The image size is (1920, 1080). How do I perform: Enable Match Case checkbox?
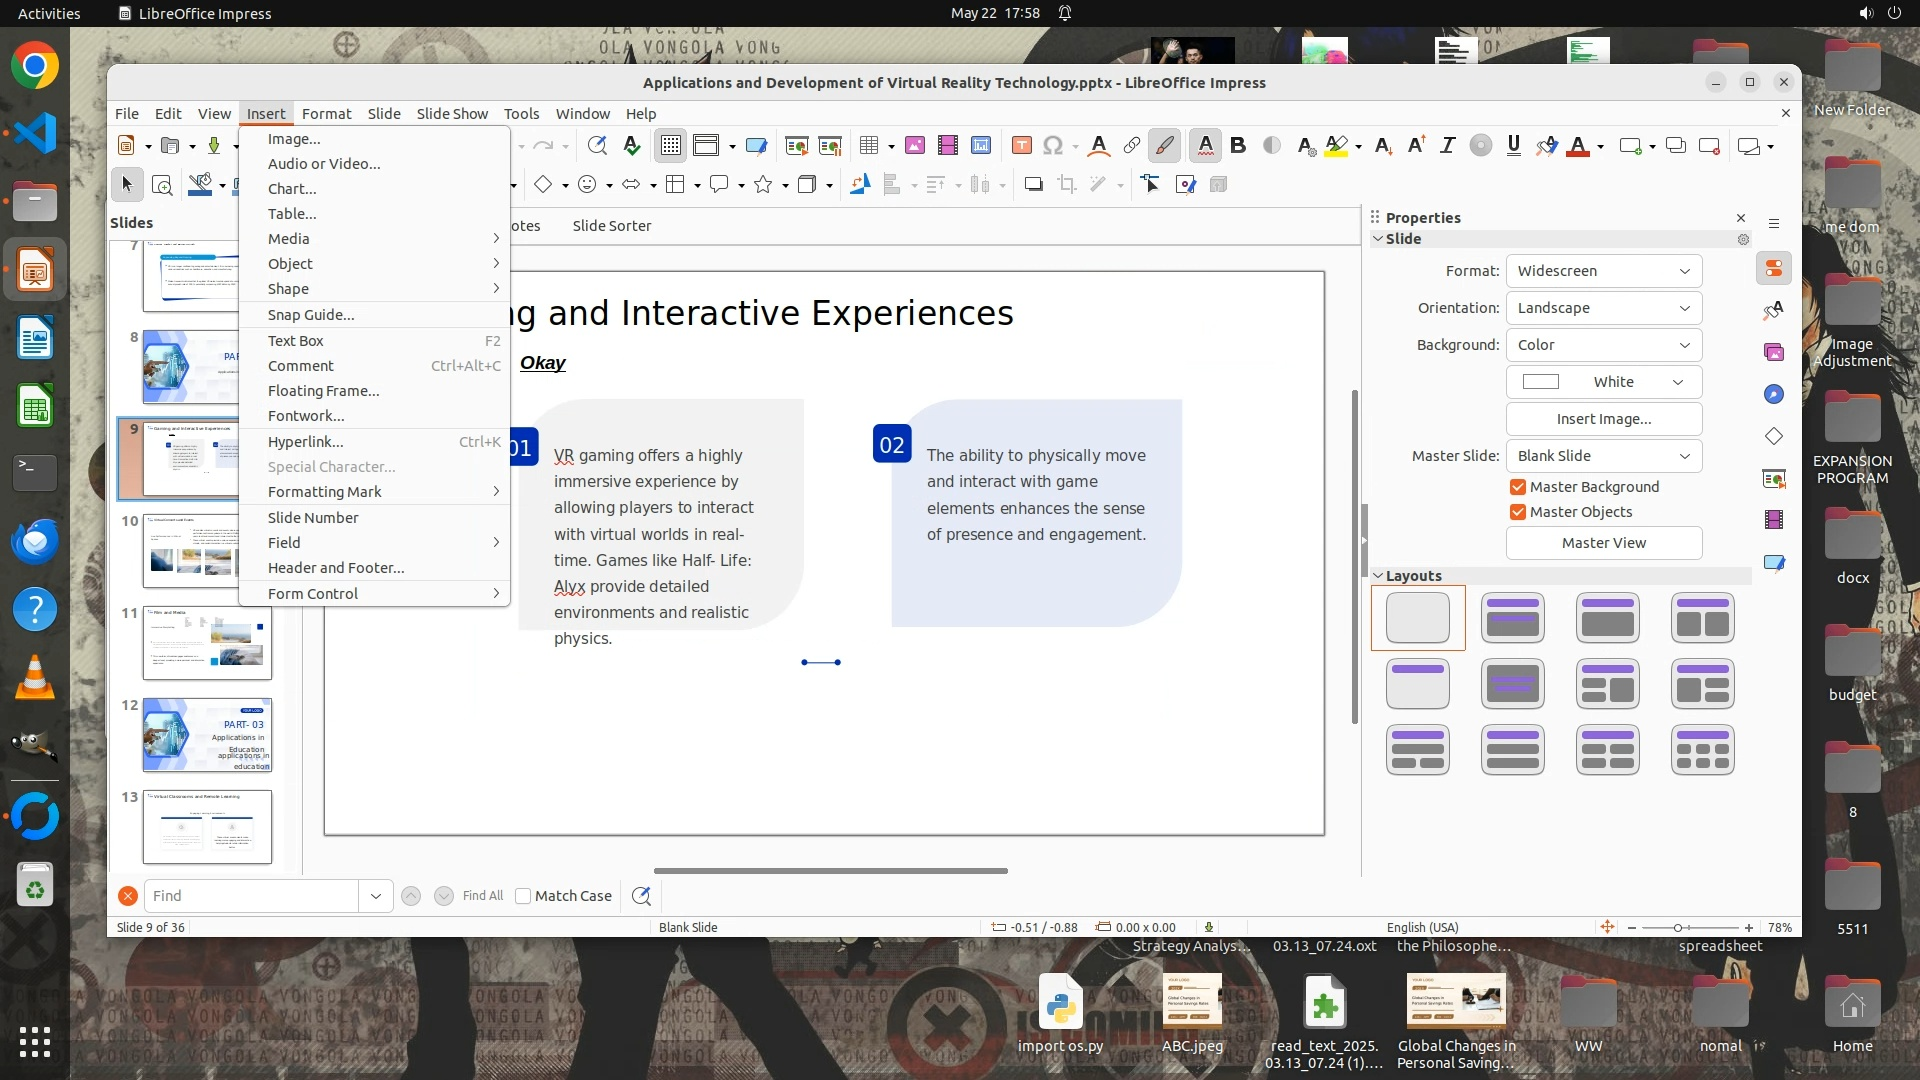click(x=523, y=896)
